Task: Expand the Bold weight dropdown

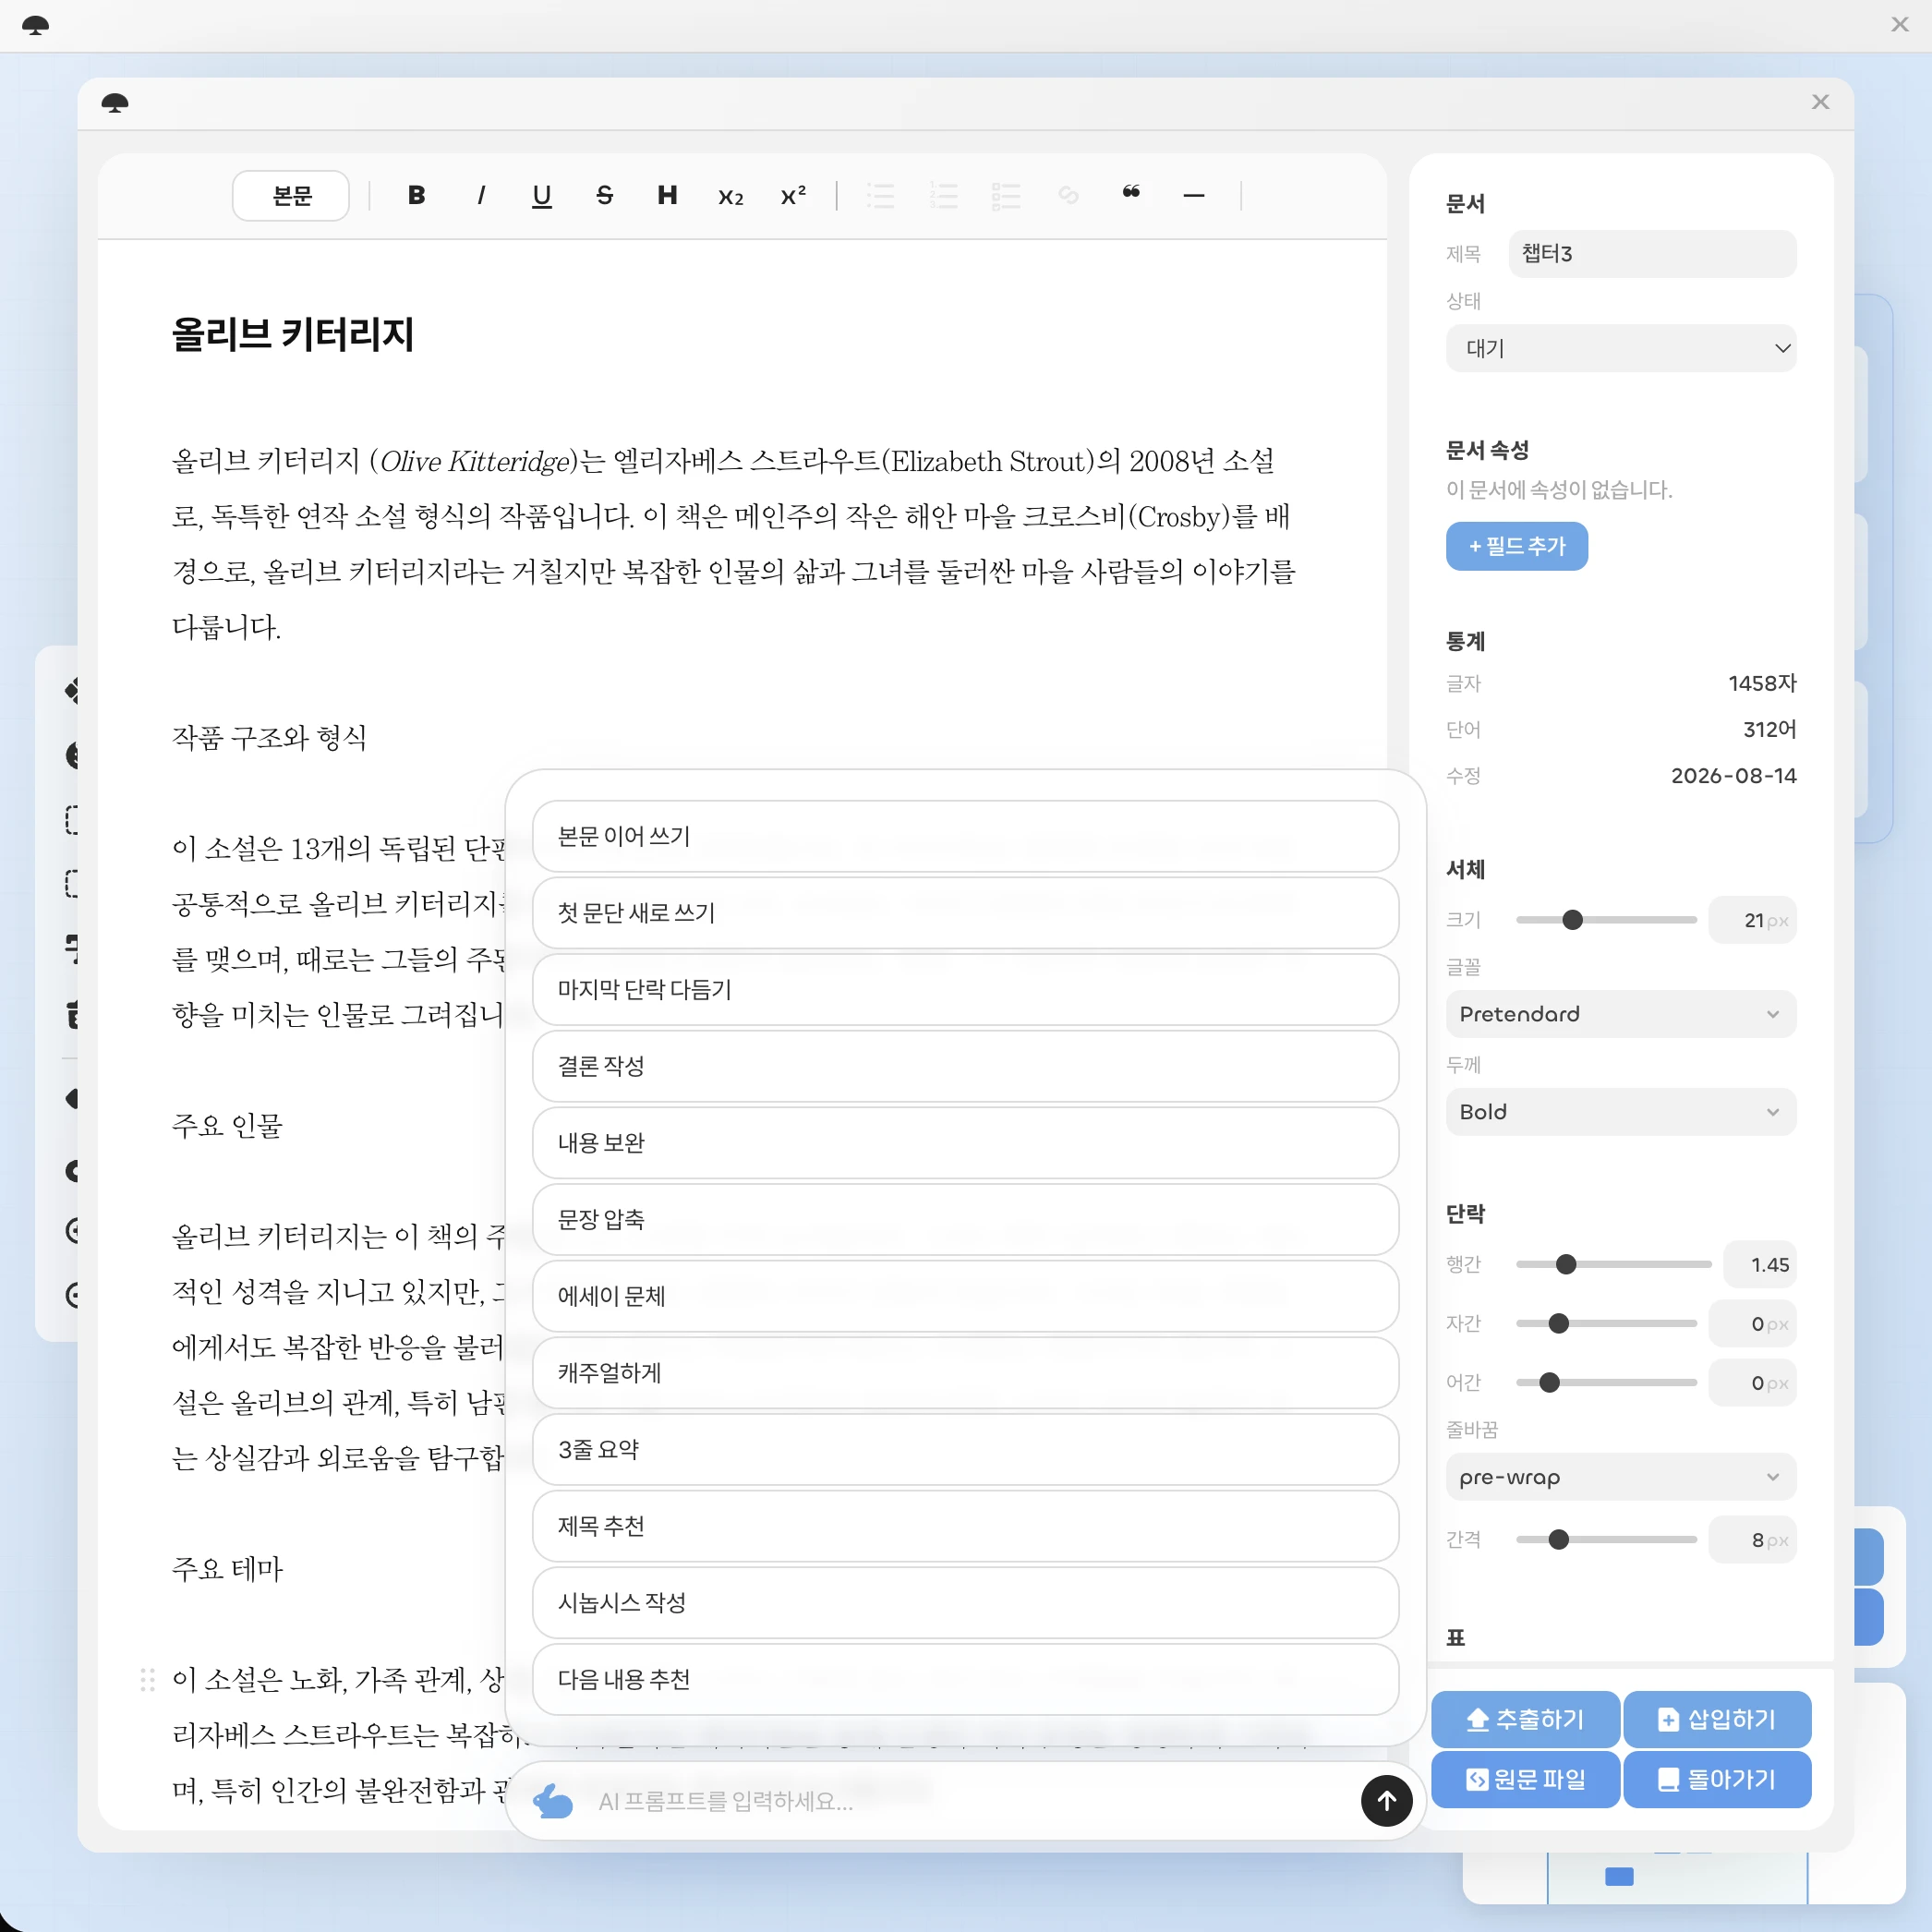Action: point(1620,1112)
